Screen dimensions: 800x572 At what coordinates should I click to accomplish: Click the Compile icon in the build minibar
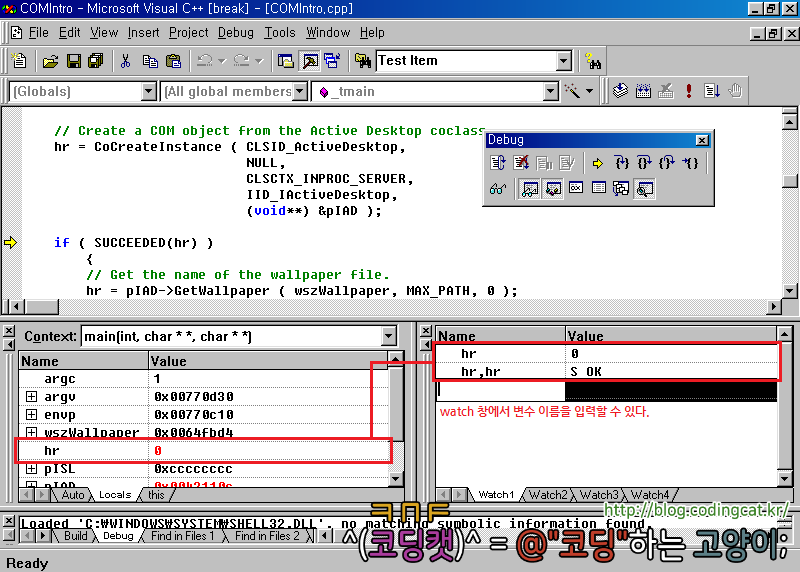point(620,91)
